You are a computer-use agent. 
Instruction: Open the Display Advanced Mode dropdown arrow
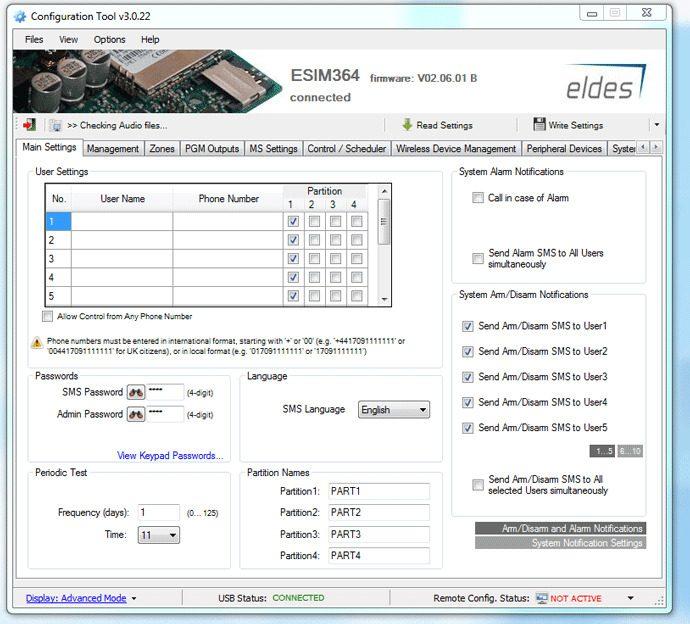pyautogui.click(x=134, y=599)
